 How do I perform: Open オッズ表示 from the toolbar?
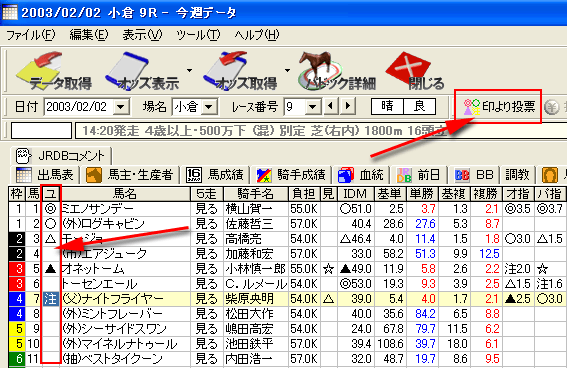pyautogui.click(x=142, y=71)
